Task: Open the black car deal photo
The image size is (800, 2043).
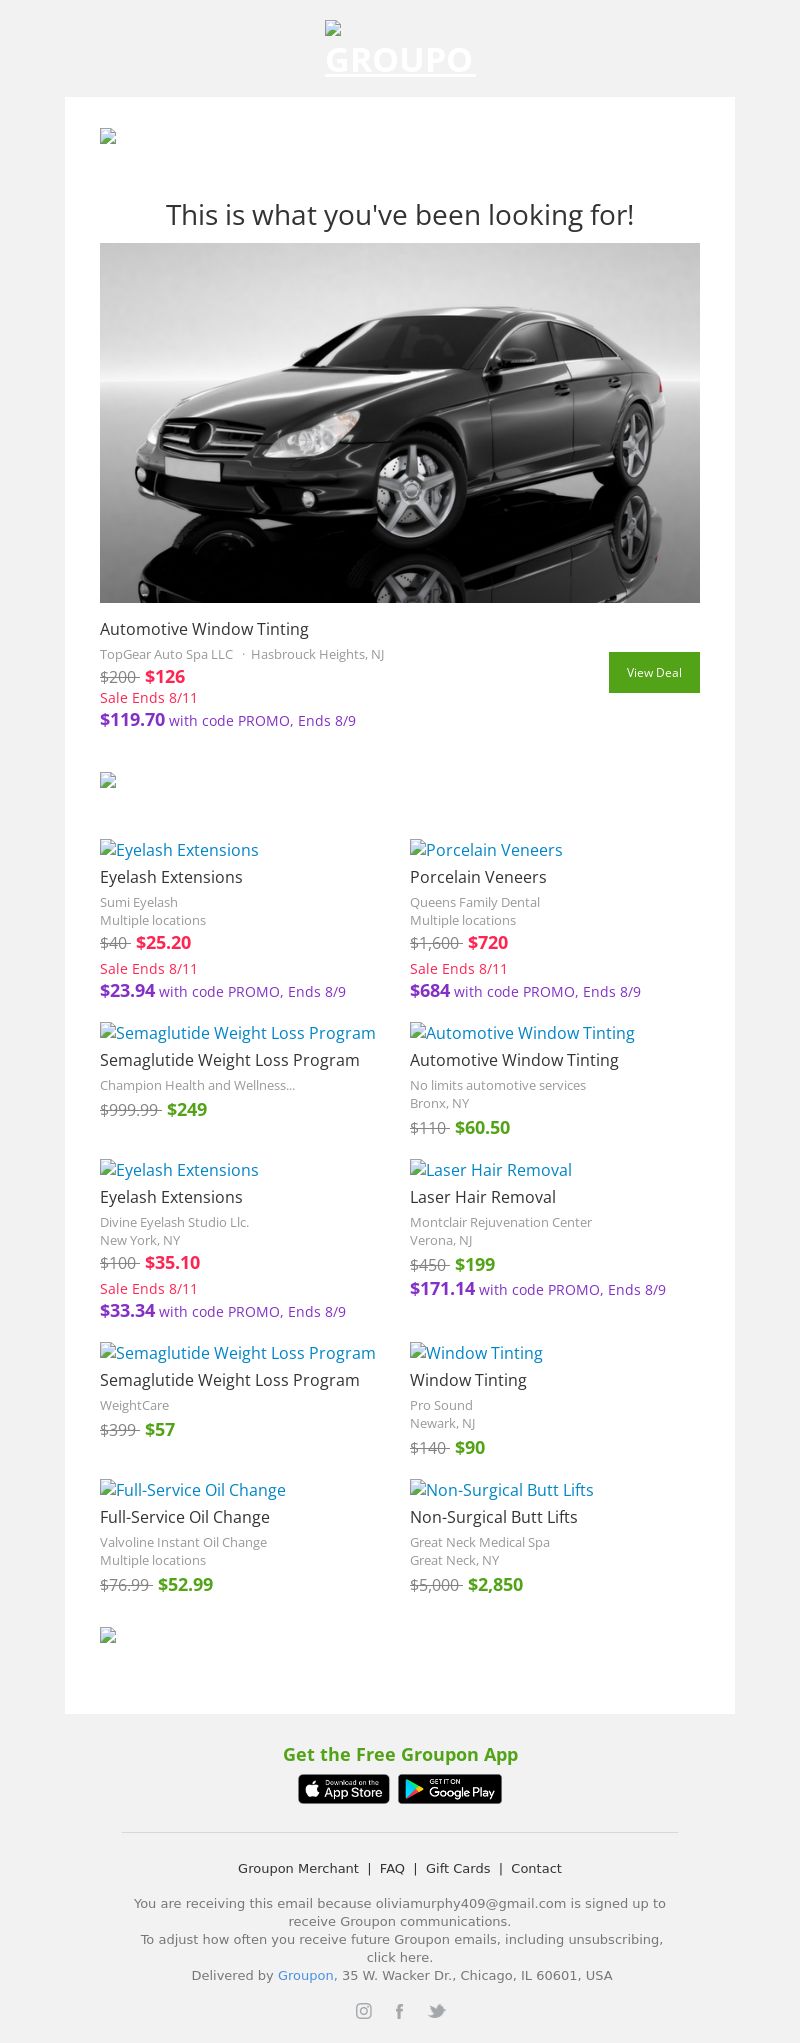Action: (400, 422)
